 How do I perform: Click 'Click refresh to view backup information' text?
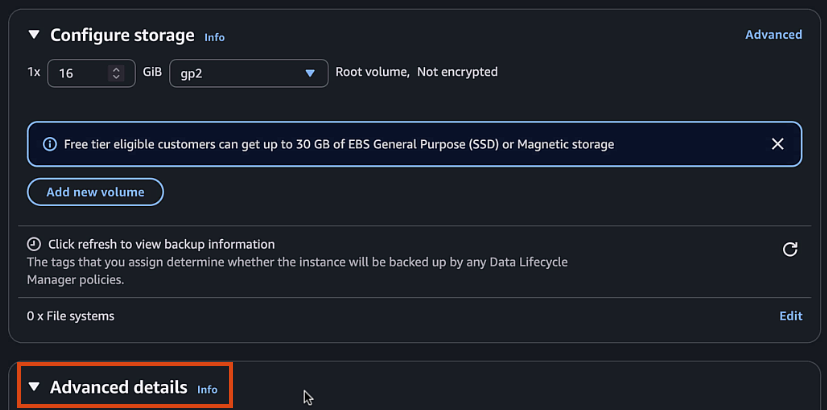tap(161, 244)
